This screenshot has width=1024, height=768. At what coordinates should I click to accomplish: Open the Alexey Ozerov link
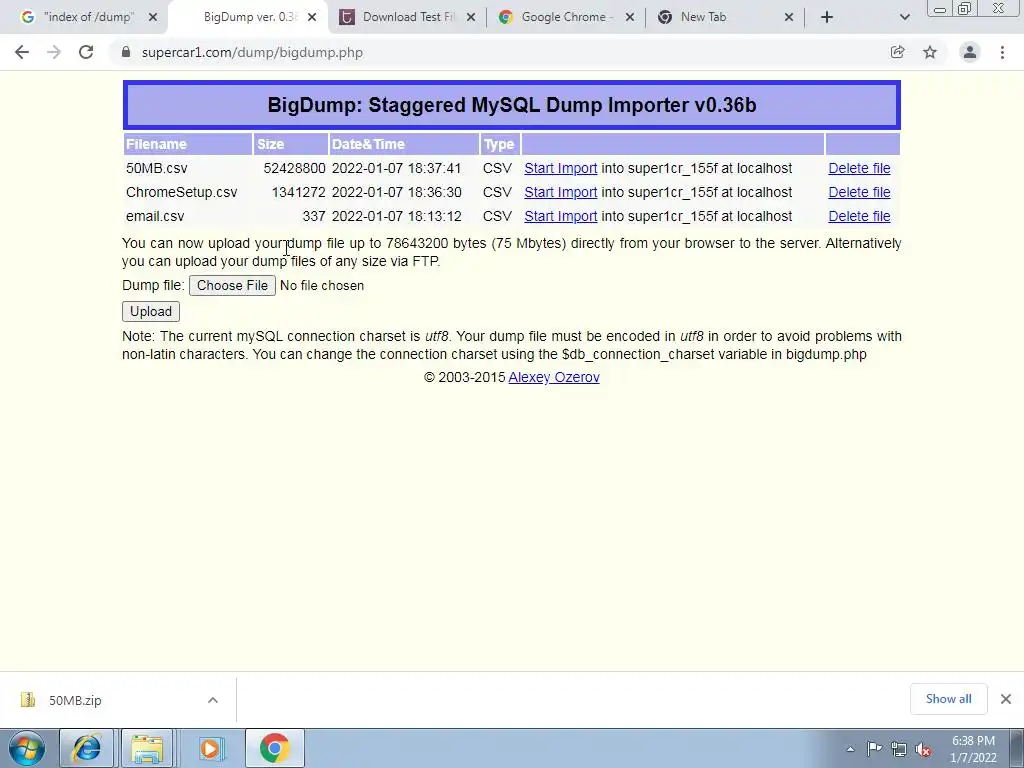(554, 377)
